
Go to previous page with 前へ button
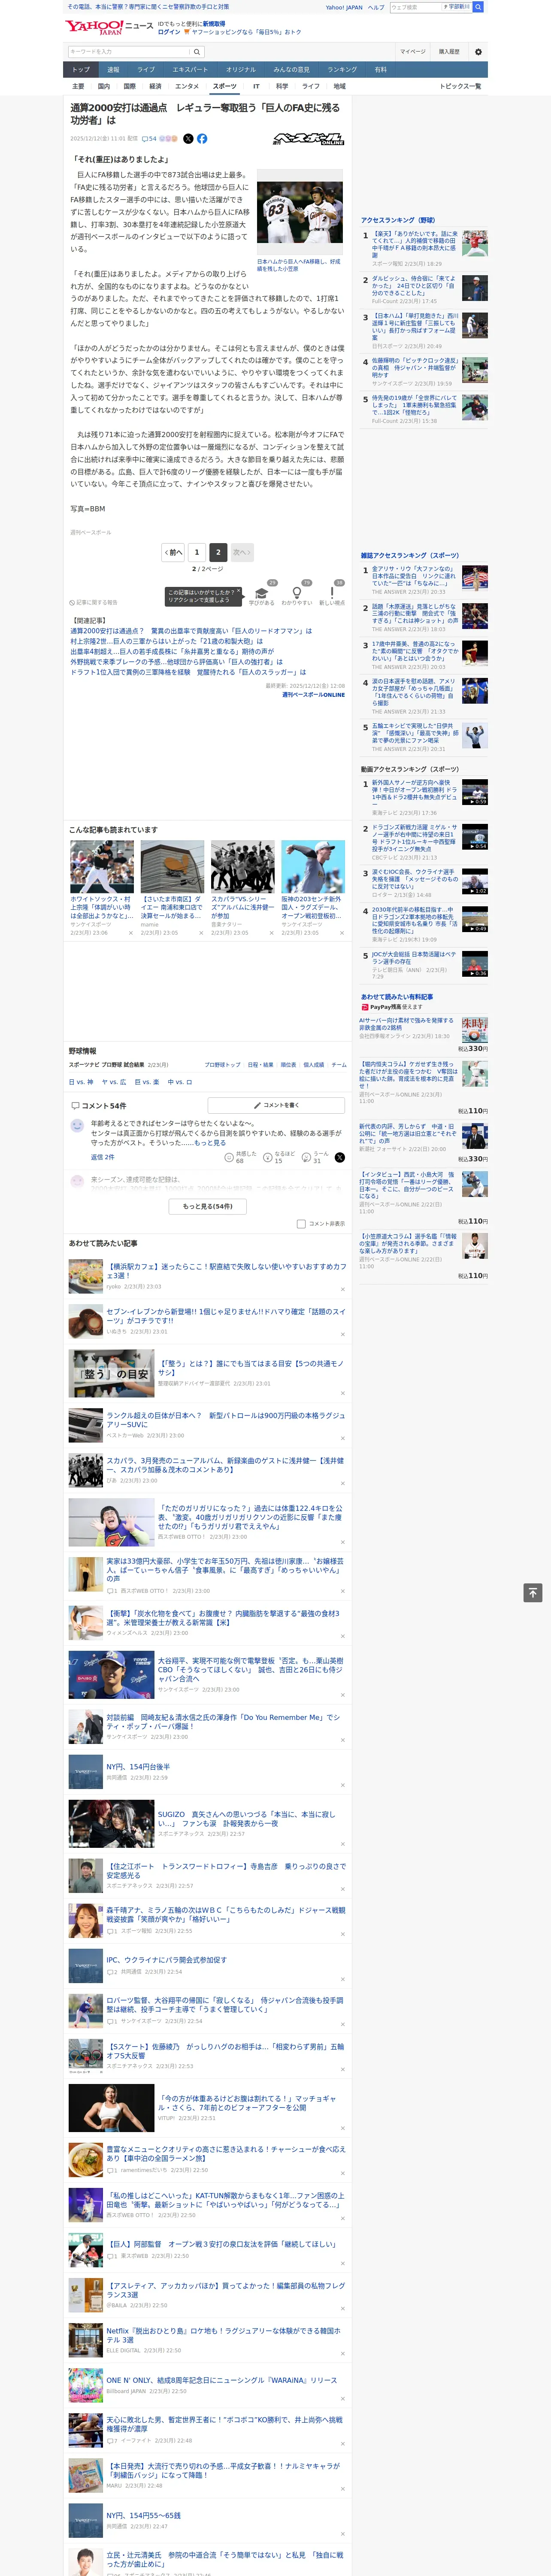coord(174,552)
